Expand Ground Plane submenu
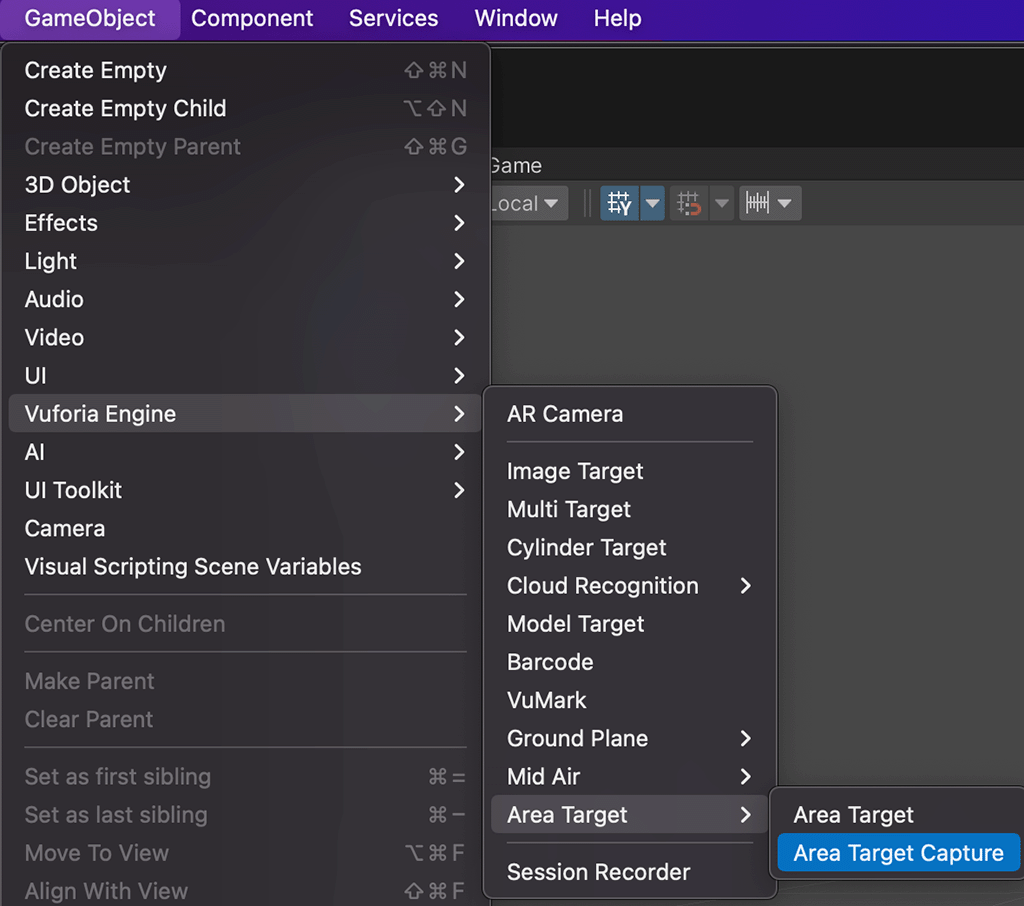The width and height of the screenshot is (1024, 906). click(x=630, y=739)
